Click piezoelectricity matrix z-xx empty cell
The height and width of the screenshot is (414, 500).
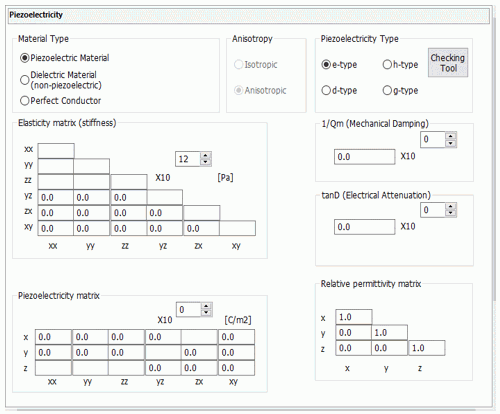coord(53,368)
